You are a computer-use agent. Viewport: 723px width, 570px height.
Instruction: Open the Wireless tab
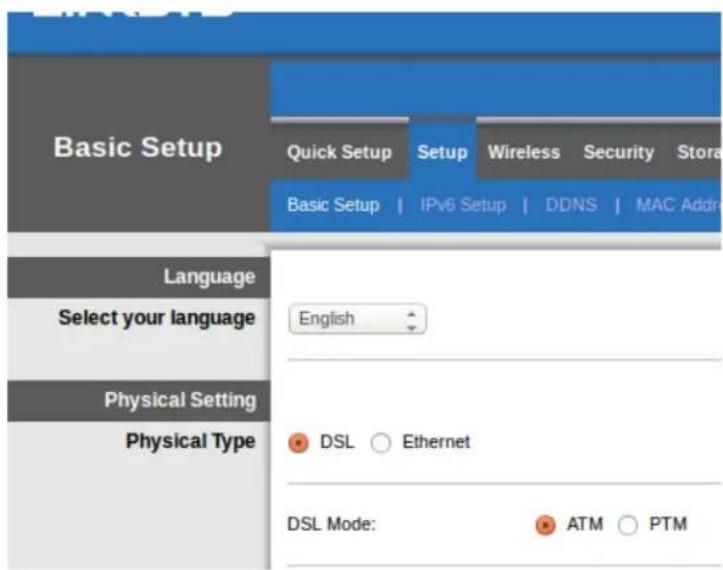click(524, 152)
